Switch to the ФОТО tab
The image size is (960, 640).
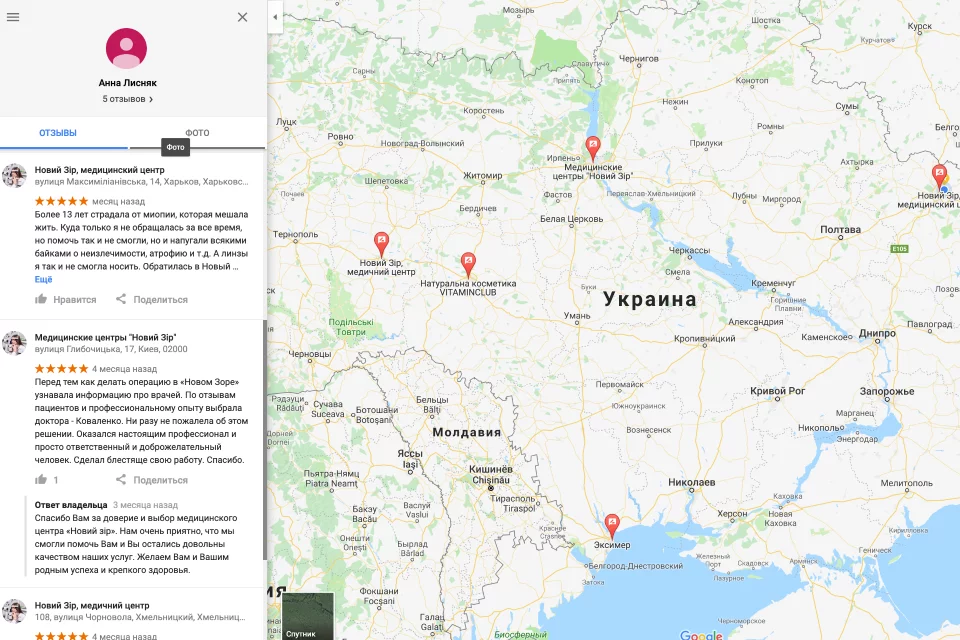pyautogui.click(x=197, y=133)
